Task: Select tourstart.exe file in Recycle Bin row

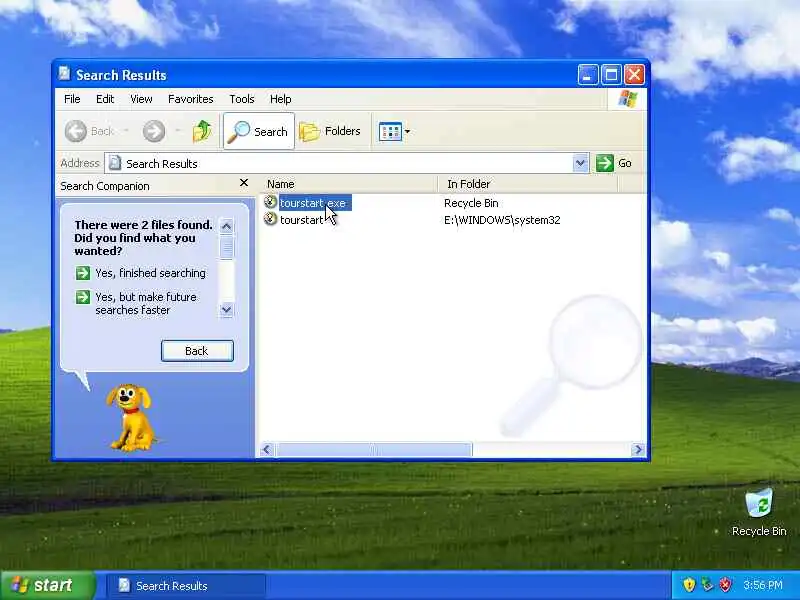Action: pyautogui.click(x=315, y=203)
